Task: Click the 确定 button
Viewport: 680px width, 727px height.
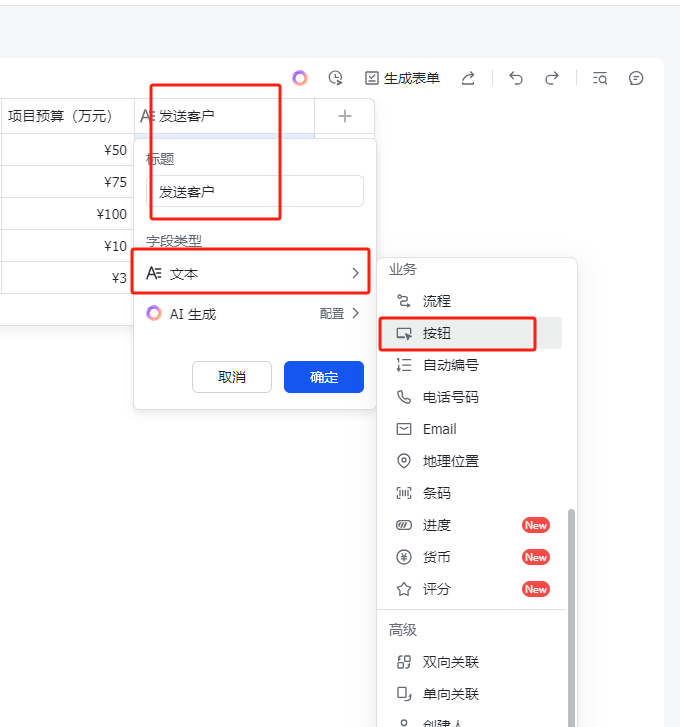Action: pyautogui.click(x=324, y=377)
